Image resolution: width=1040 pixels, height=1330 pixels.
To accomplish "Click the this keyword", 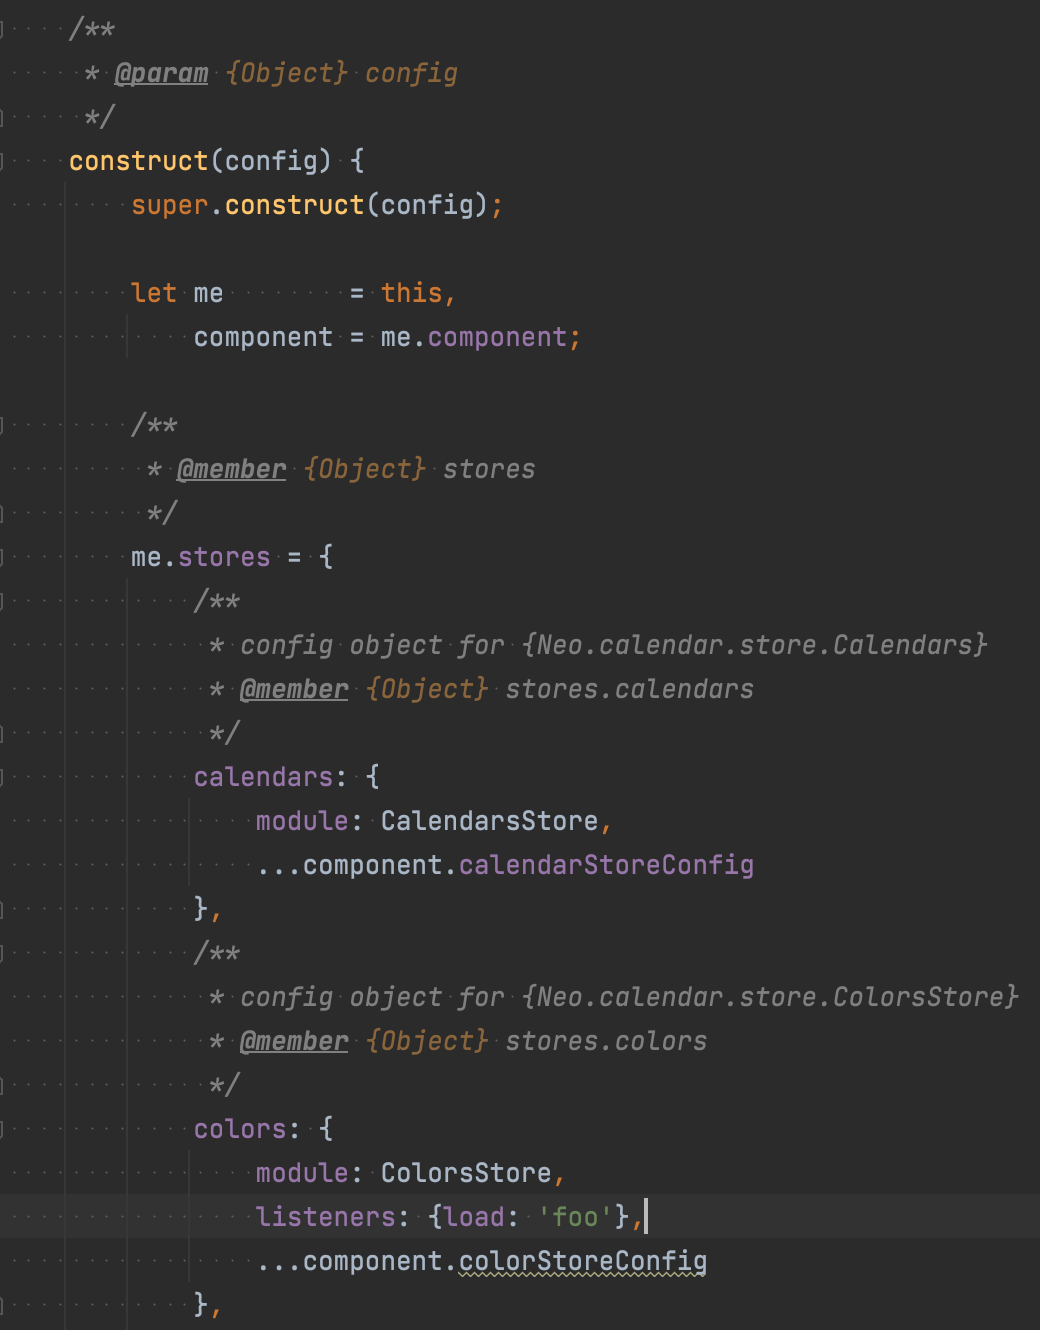I will pos(411,293).
